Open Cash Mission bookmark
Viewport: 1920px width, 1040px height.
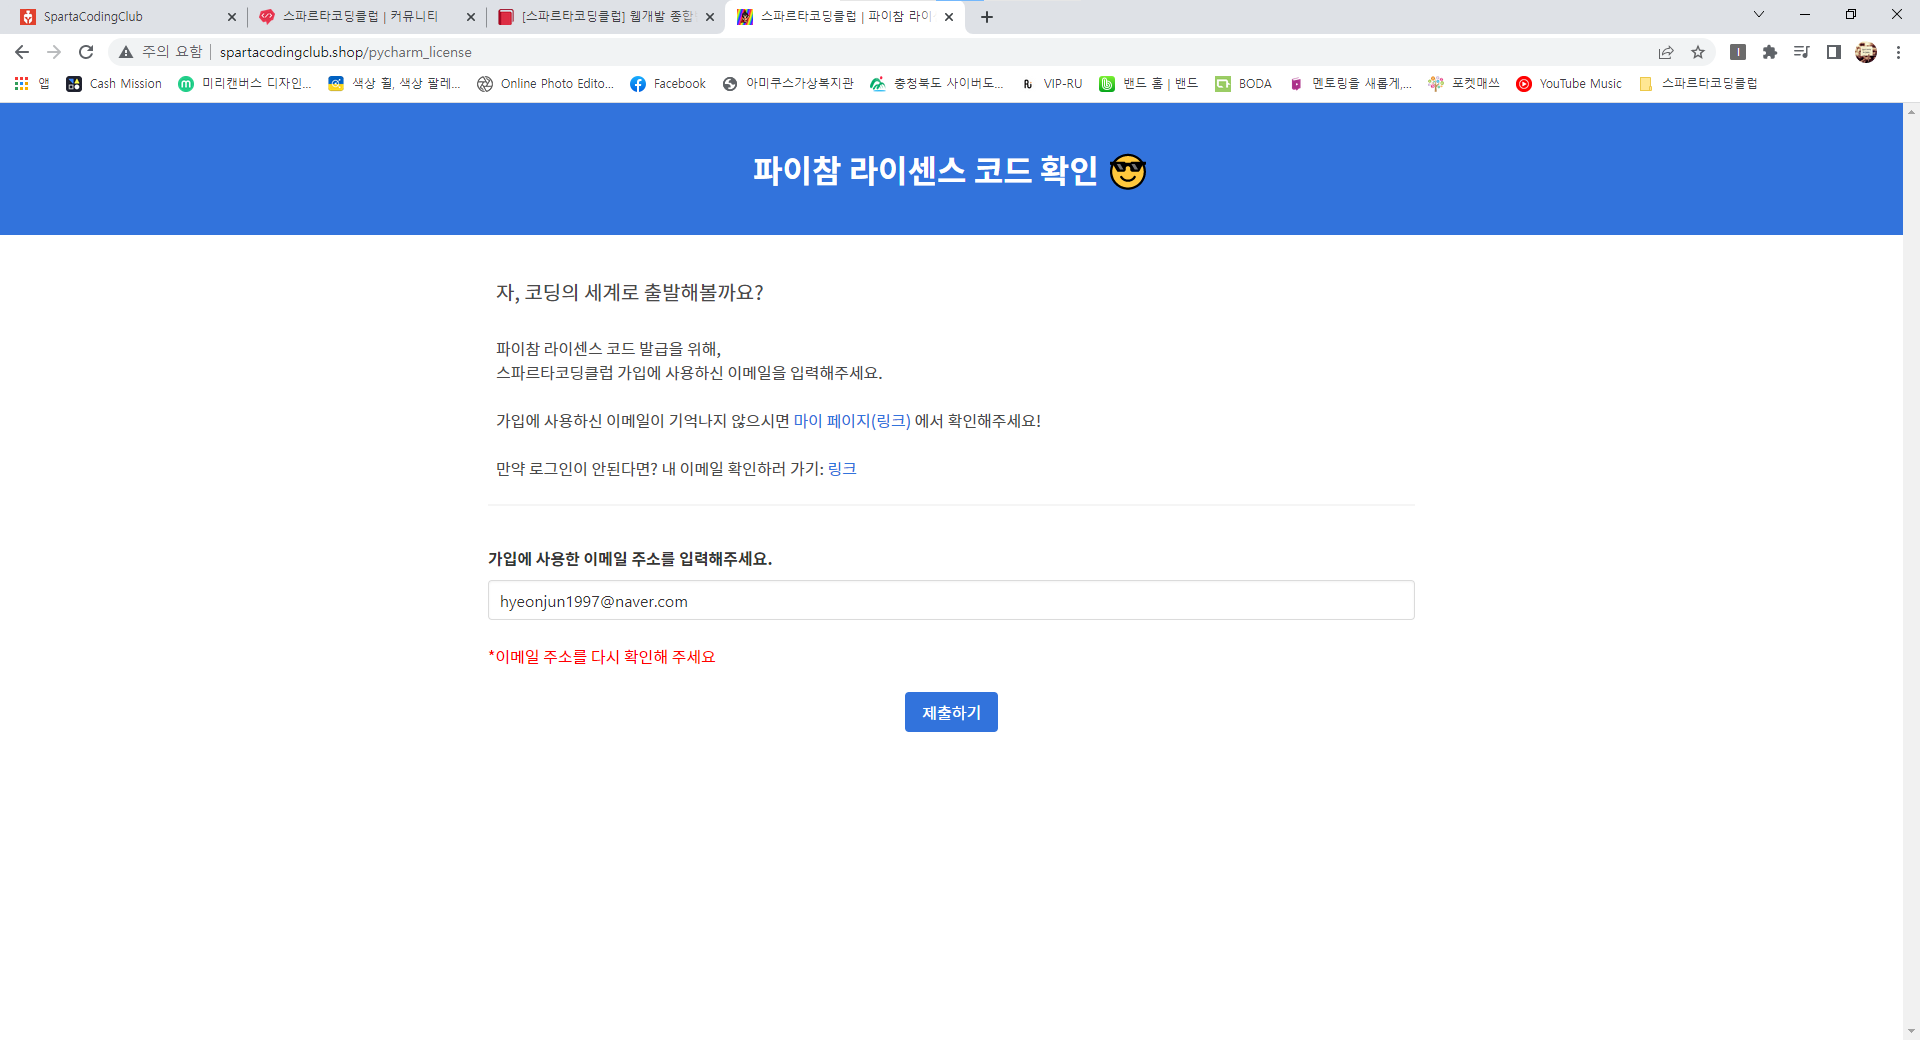coord(114,84)
